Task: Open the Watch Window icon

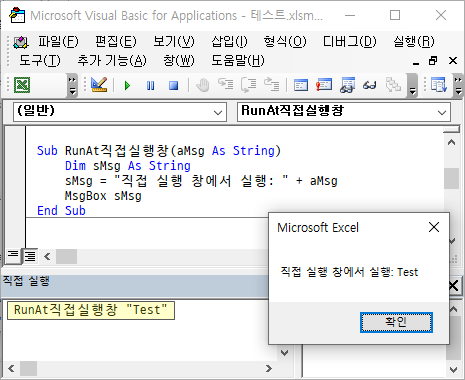Action: click(x=347, y=85)
